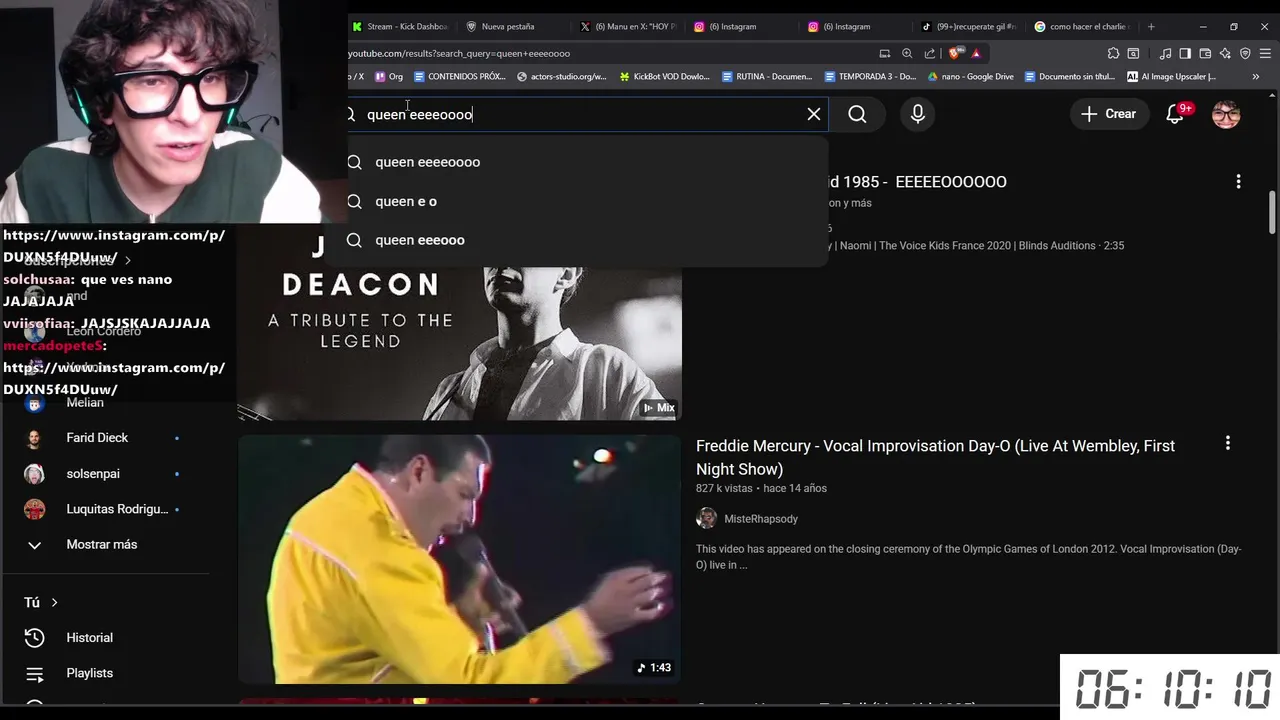Click the playlist icon beside Playlists
The width and height of the screenshot is (1280, 720).
click(x=34, y=673)
